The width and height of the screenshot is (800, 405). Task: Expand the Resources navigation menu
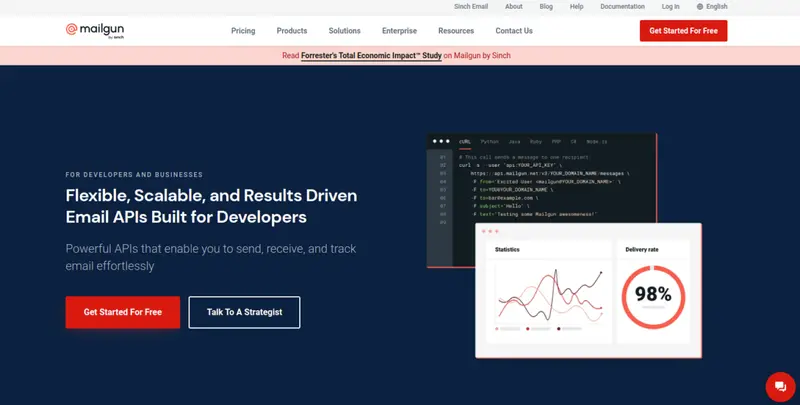(456, 31)
